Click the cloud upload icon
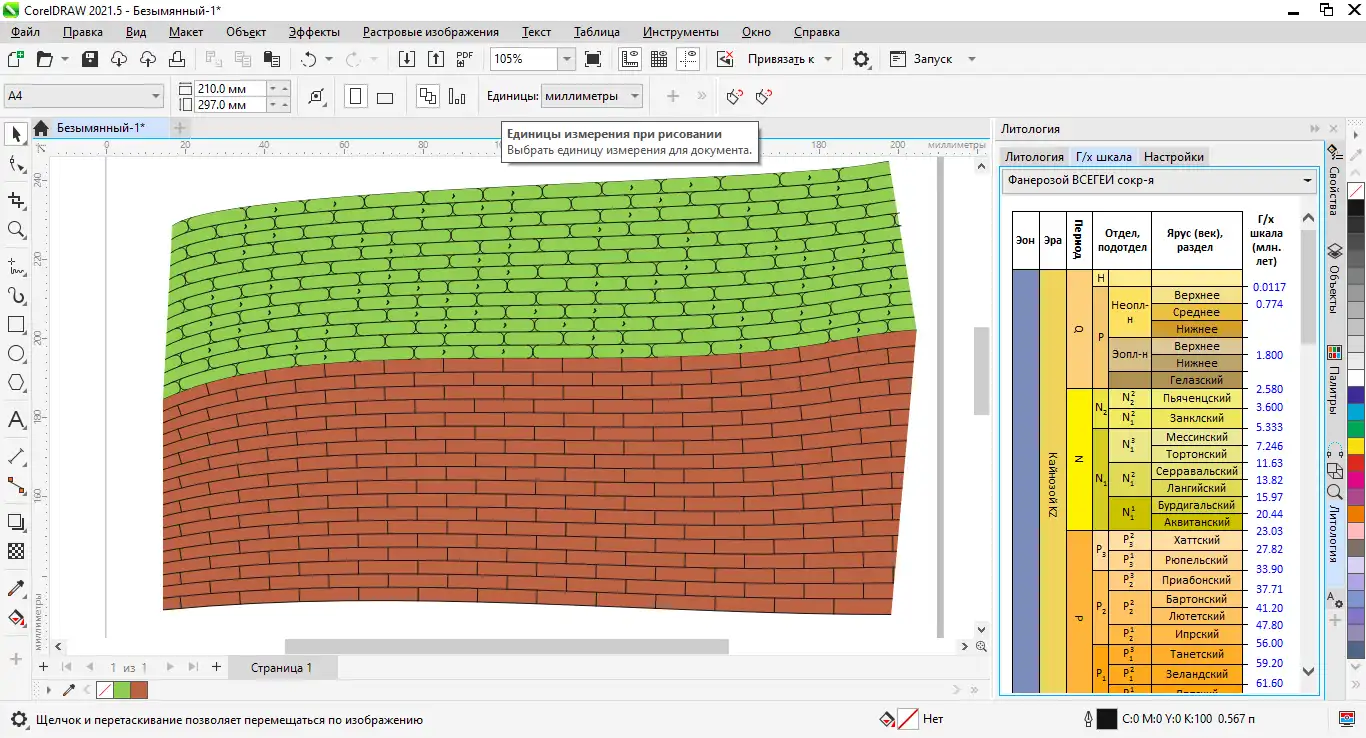This screenshot has height=738, width=1366. pyautogui.click(x=148, y=59)
